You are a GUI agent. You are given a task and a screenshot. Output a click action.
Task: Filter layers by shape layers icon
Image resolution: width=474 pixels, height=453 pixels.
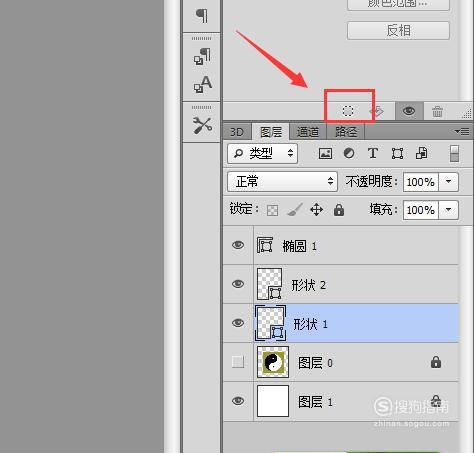397,153
